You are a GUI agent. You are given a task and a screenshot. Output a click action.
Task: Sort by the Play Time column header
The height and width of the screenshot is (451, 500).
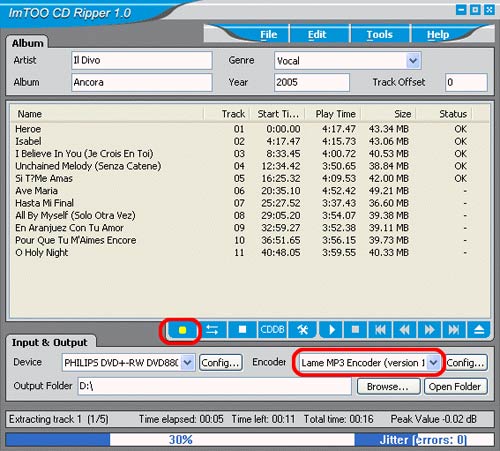[334, 114]
